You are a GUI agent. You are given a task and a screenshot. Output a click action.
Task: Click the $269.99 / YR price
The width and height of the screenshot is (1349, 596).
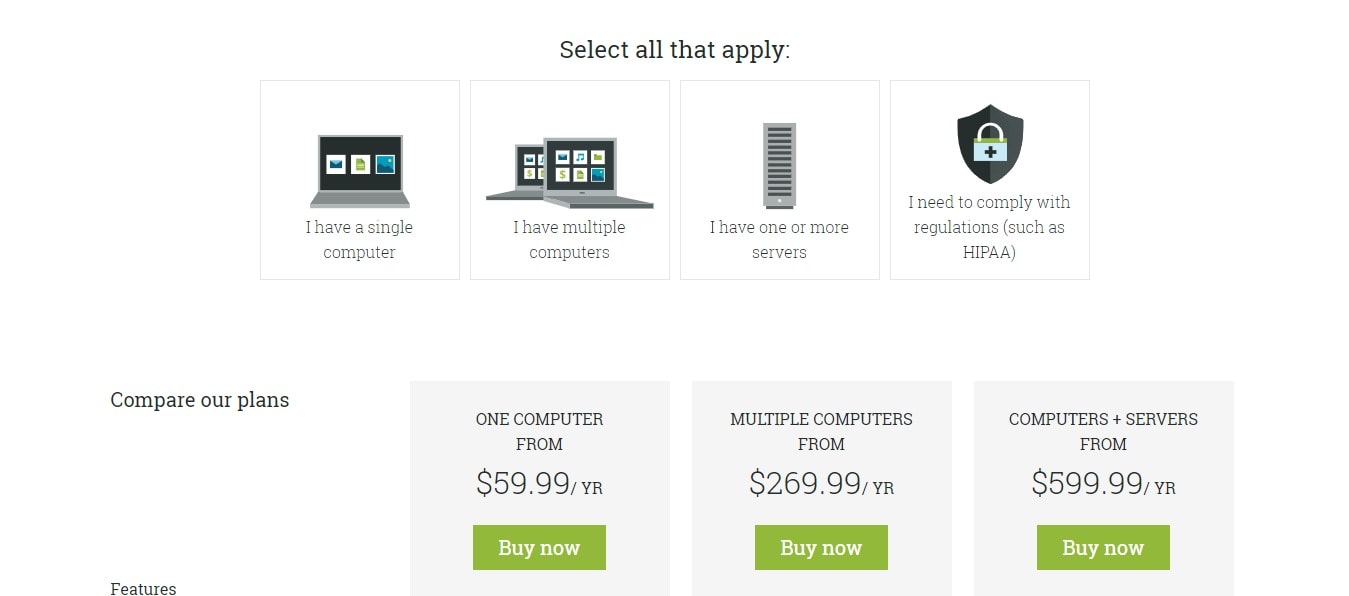[x=821, y=484]
